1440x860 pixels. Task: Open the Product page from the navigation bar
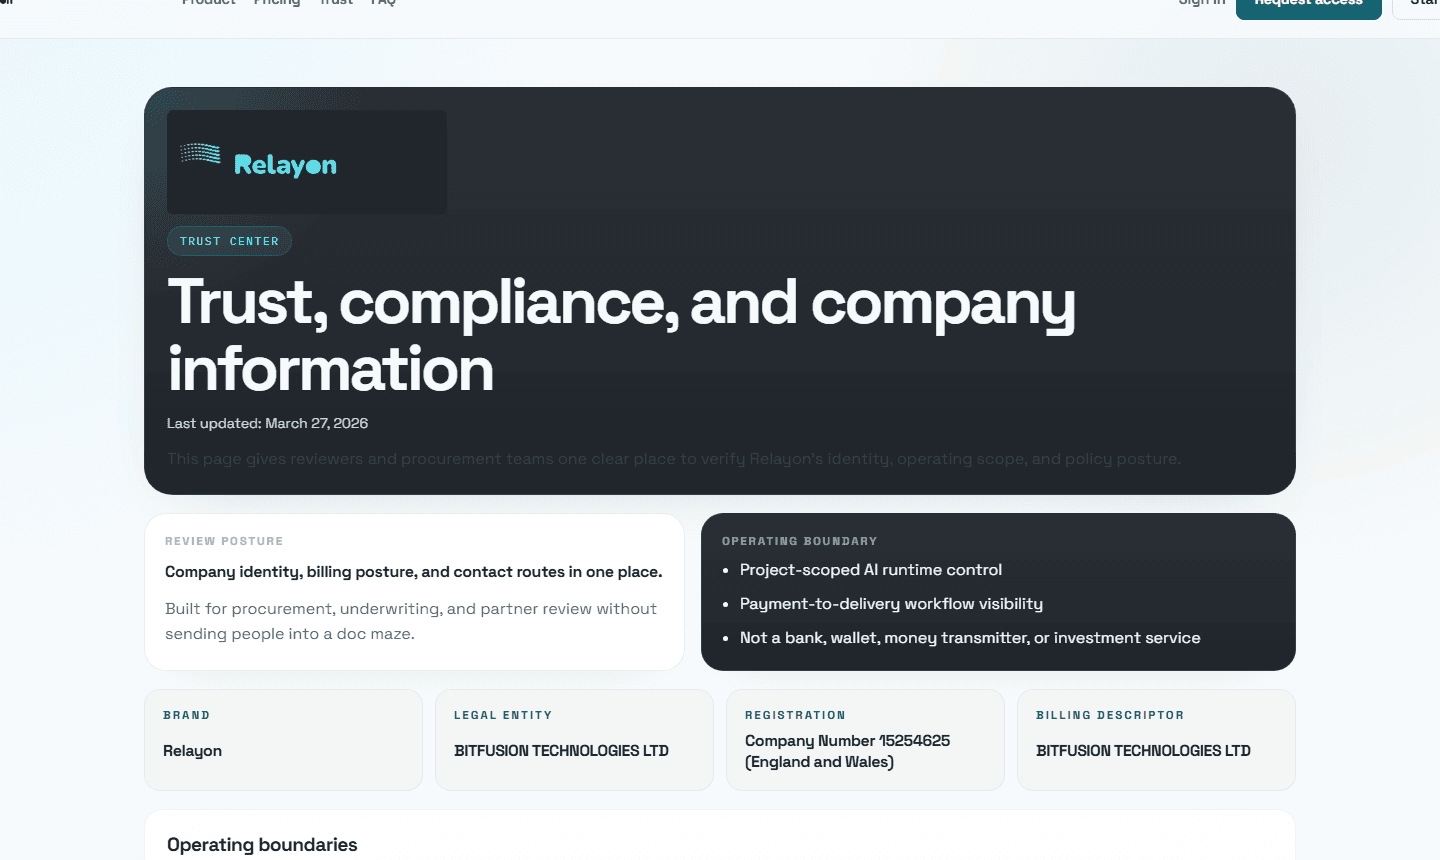pyautogui.click(x=208, y=4)
